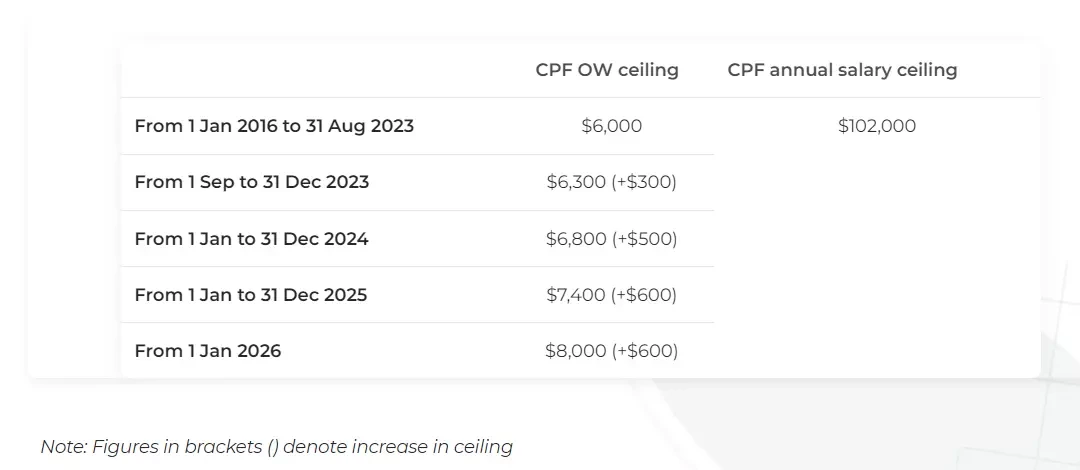Click the CPF annual salary ceiling header
This screenshot has width=1080, height=470.
coord(842,70)
